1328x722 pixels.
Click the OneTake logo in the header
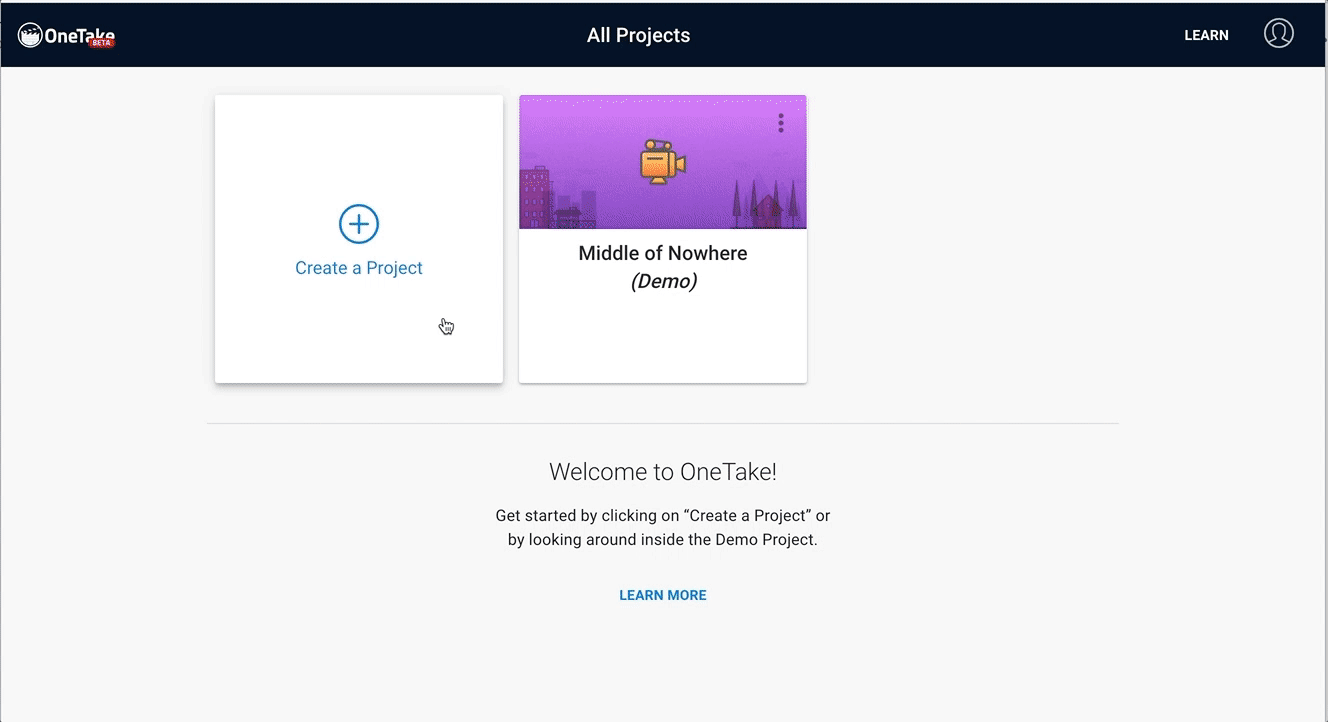[x=67, y=36]
